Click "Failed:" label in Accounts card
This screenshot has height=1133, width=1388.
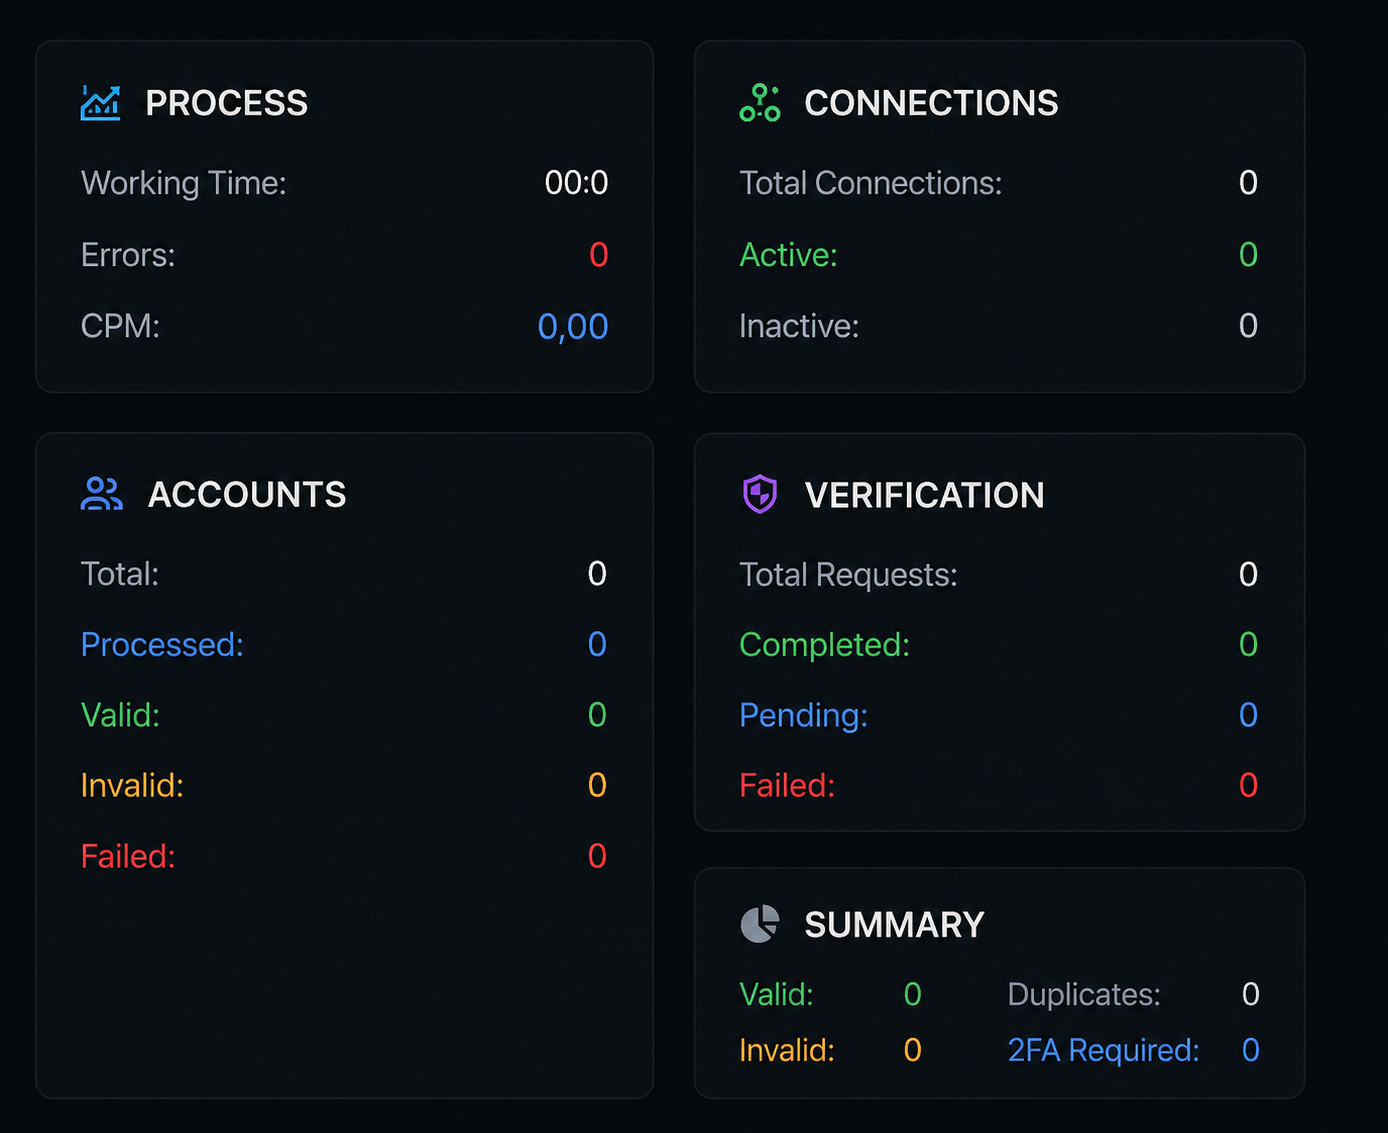[128, 857]
